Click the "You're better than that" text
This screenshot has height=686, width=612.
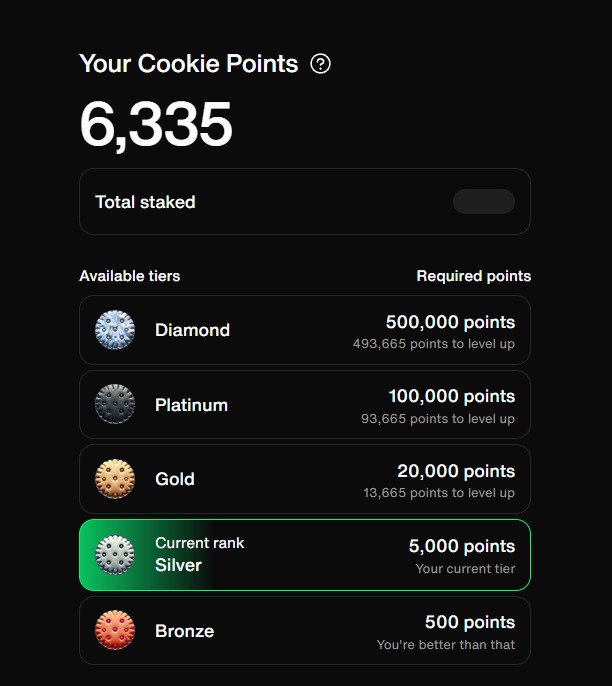tap(446, 645)
